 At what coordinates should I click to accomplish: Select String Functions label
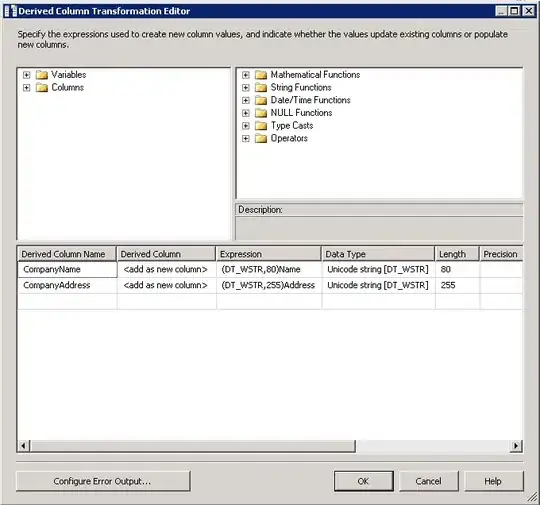point(301,87)
